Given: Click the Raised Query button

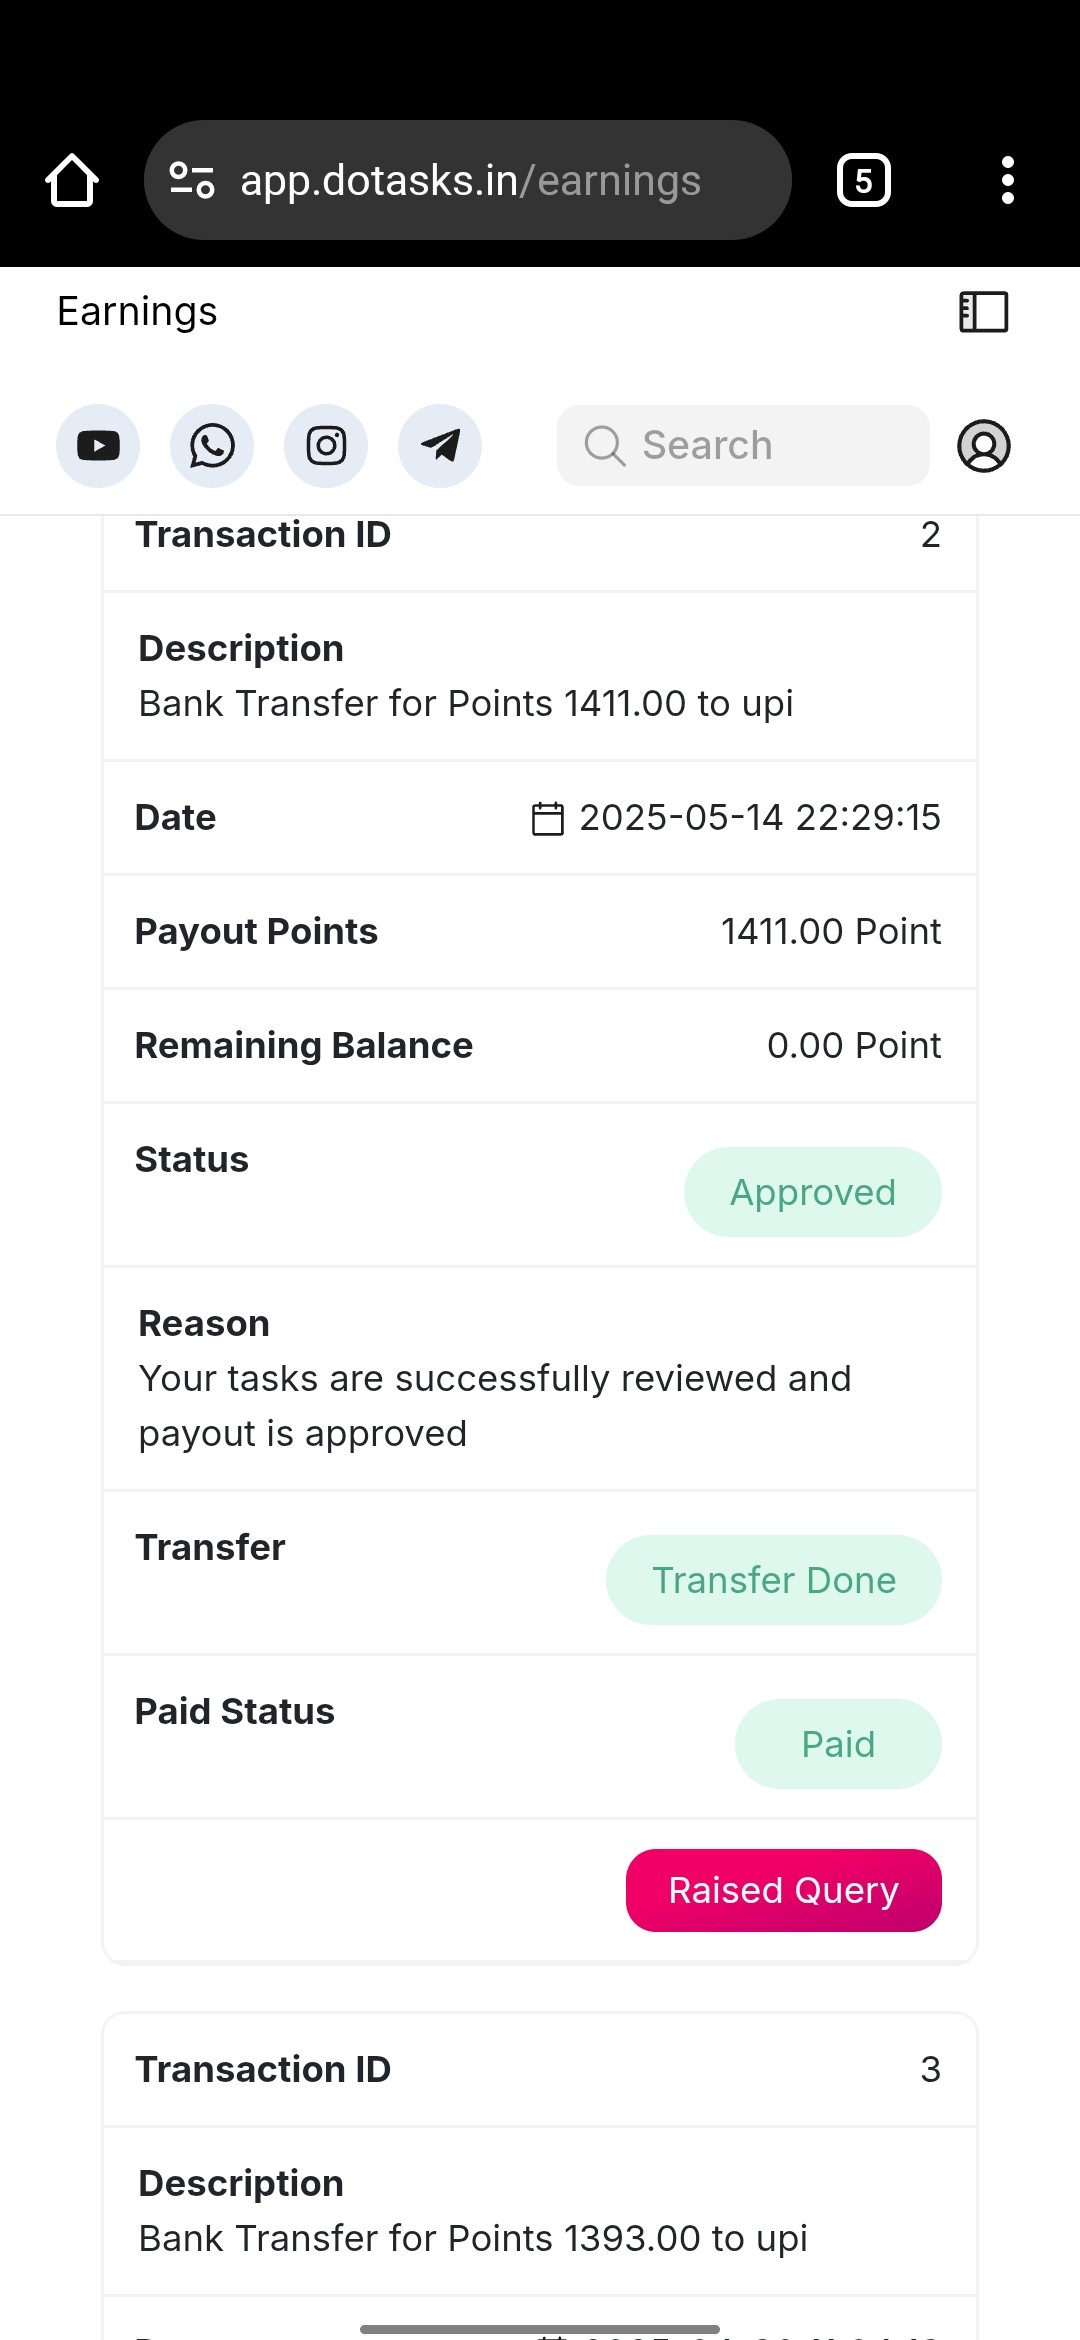Looking at the screenshot, I should point(784,1890).
